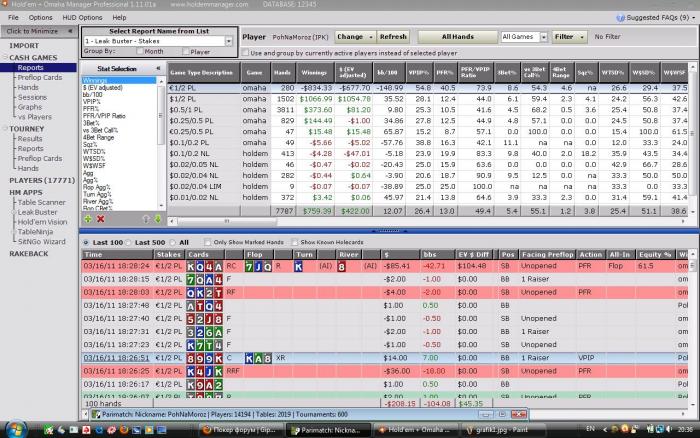The width and height of the screenshot is (700, 438).
Task: Click the Click to Minimize button
Action: click(x=39, y=31)
